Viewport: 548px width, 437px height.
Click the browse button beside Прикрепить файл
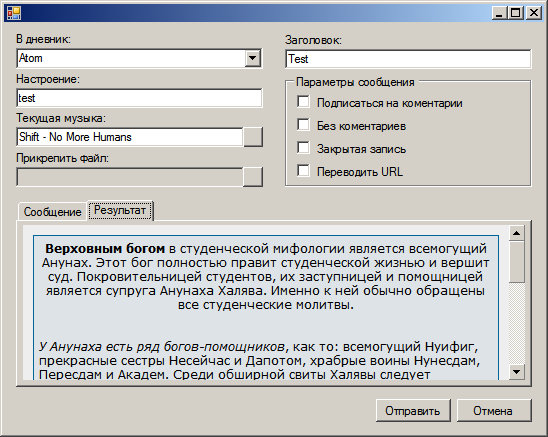[x=252, y=177]
